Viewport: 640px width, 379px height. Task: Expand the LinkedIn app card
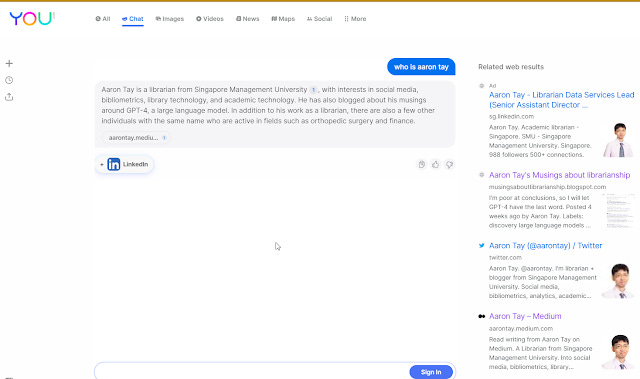pyautogui.click(x=124, y=164)
